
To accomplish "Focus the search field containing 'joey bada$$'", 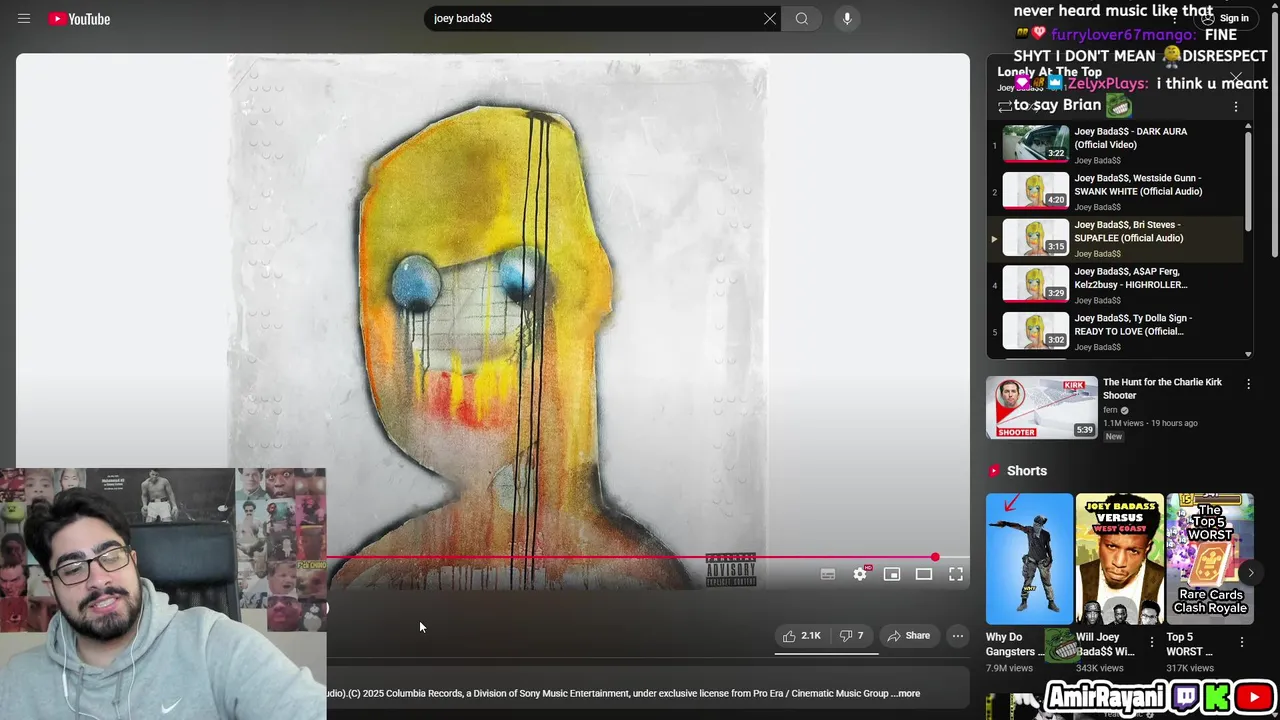I will pos(590,18).
